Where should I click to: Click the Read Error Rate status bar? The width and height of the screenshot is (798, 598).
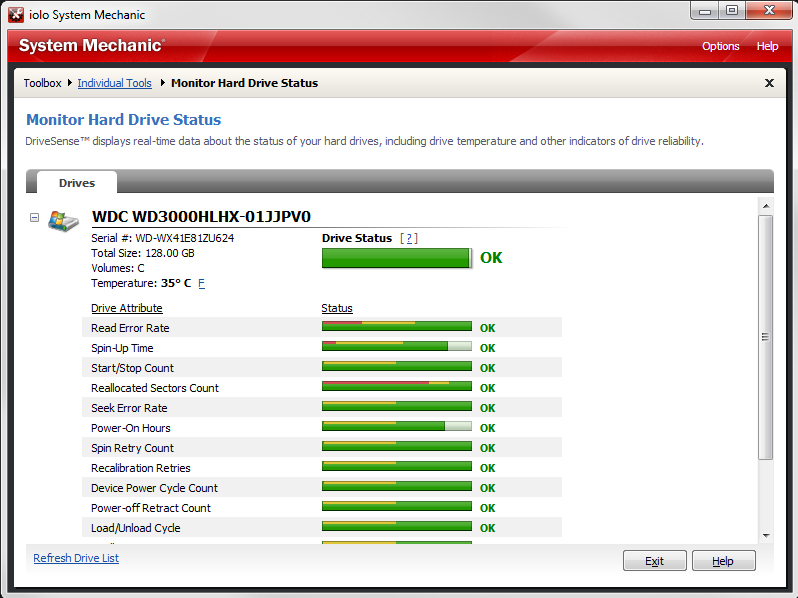tap(396, 327)
